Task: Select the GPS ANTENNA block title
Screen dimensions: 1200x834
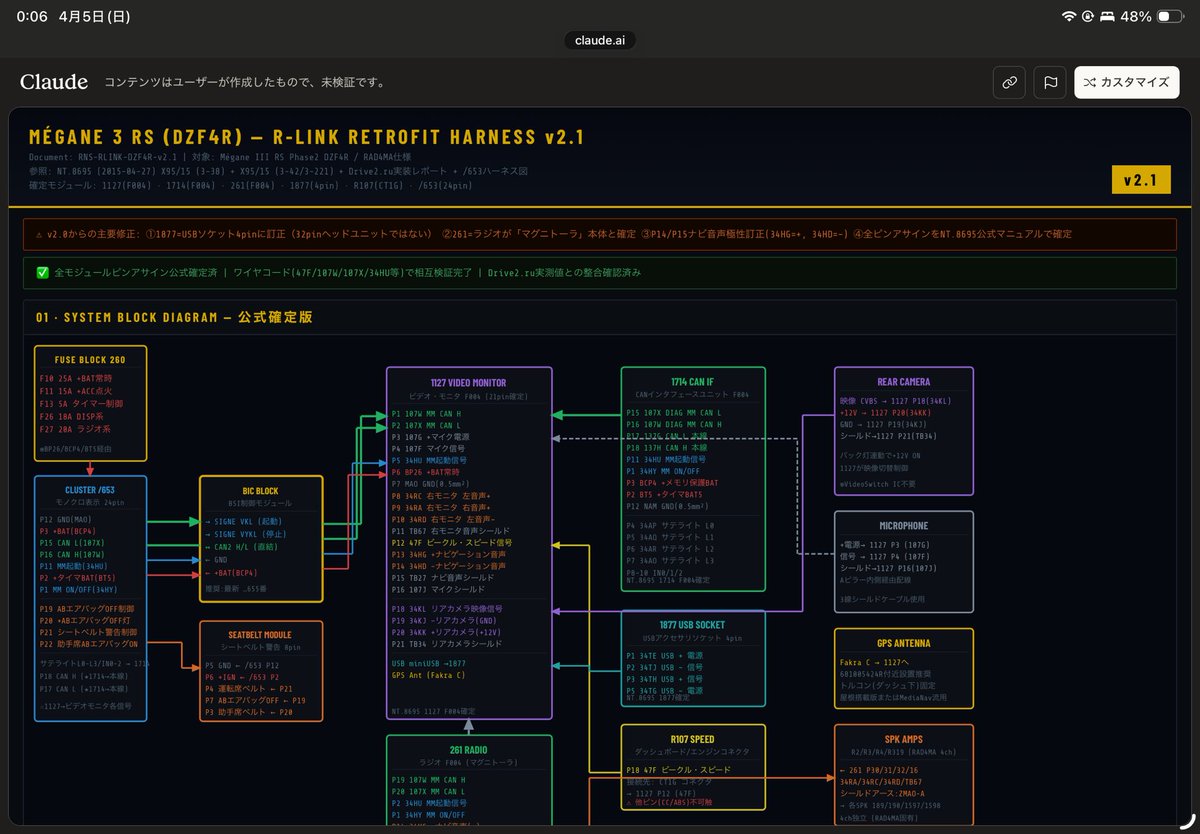Action: [904, 643]
